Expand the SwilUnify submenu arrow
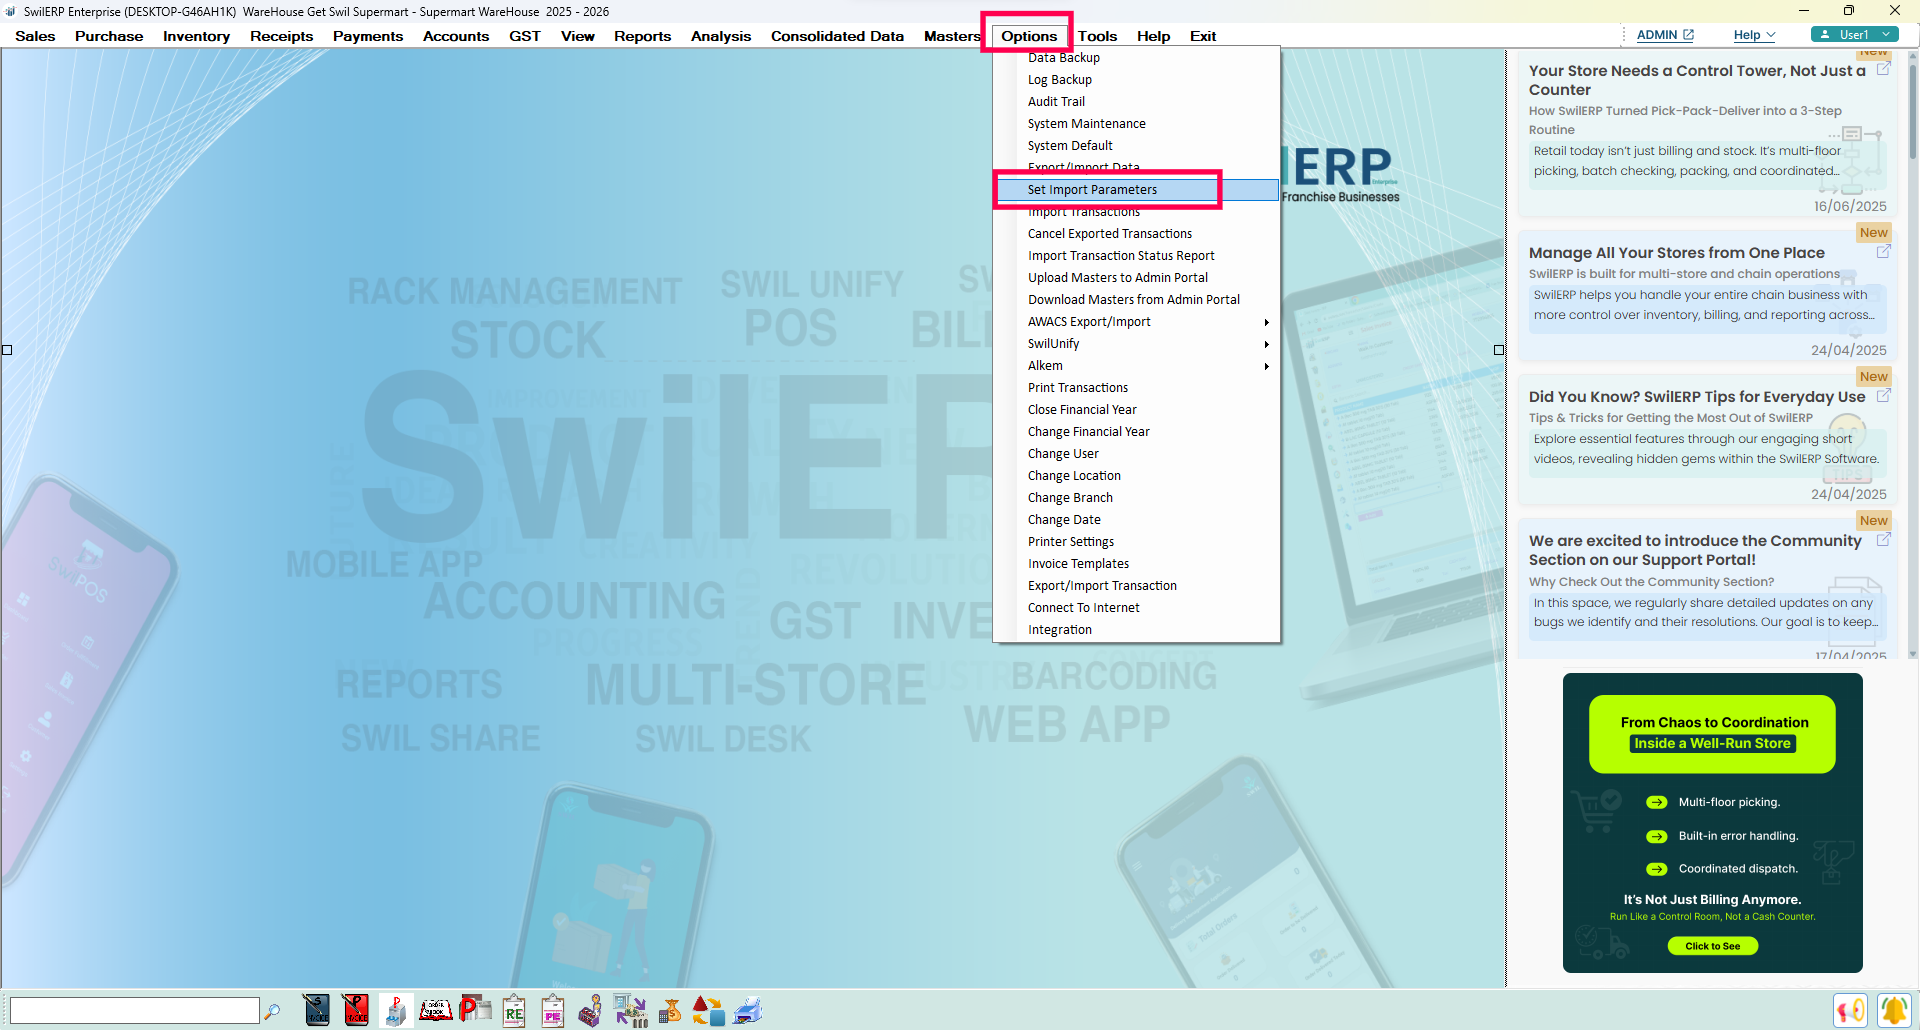This screenshot has width=1920, height=1030. pyautogui.click(x=1266, y=344)
